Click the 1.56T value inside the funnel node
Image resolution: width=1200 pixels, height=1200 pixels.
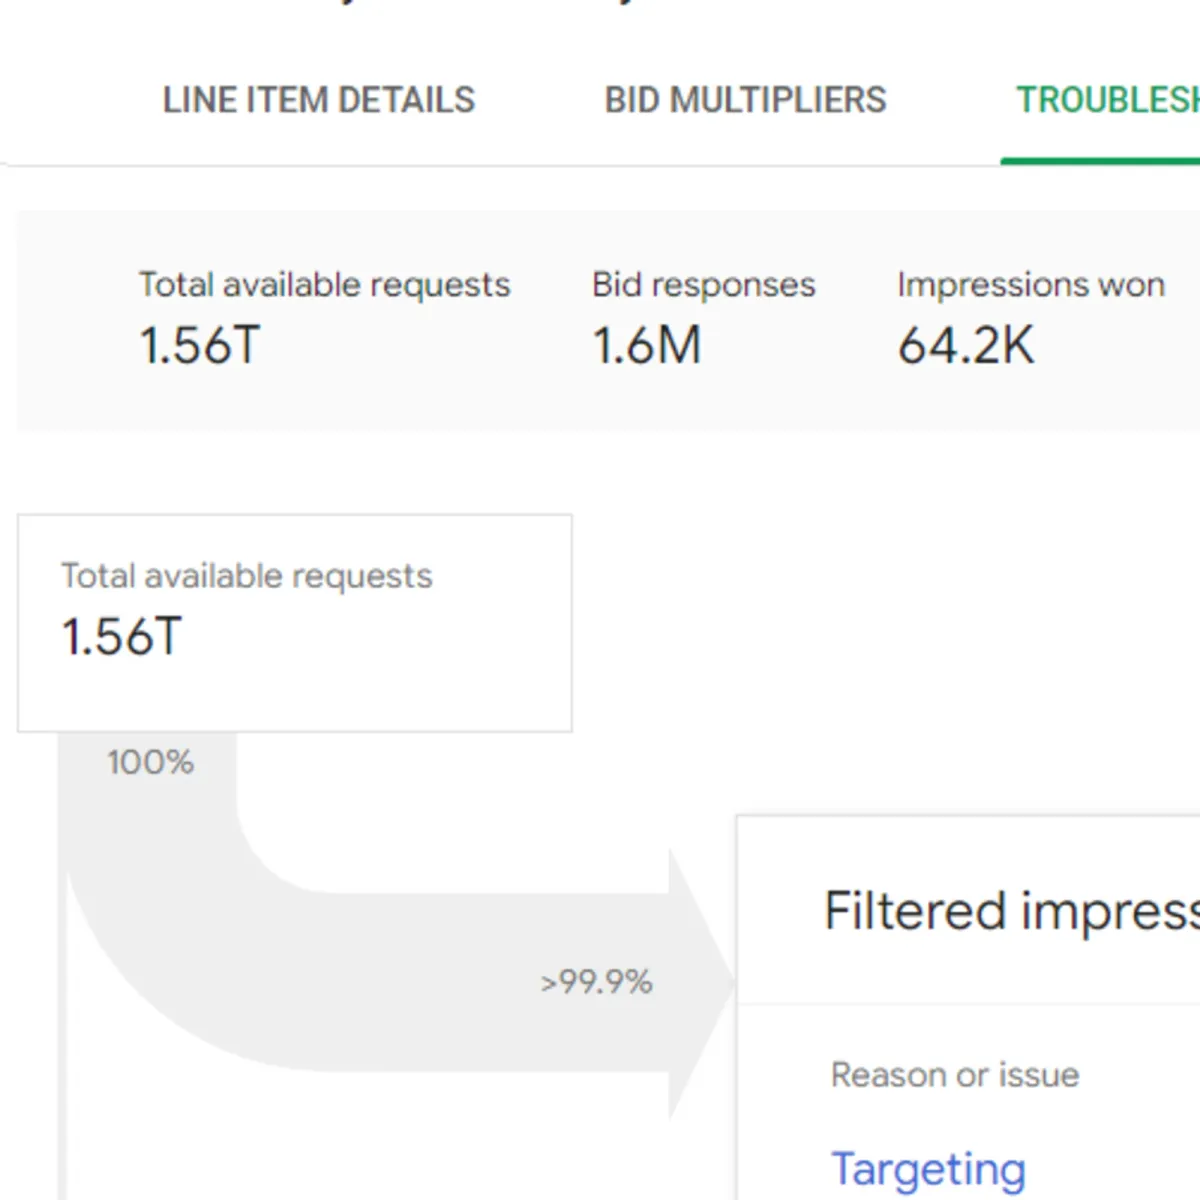point(120,635)
